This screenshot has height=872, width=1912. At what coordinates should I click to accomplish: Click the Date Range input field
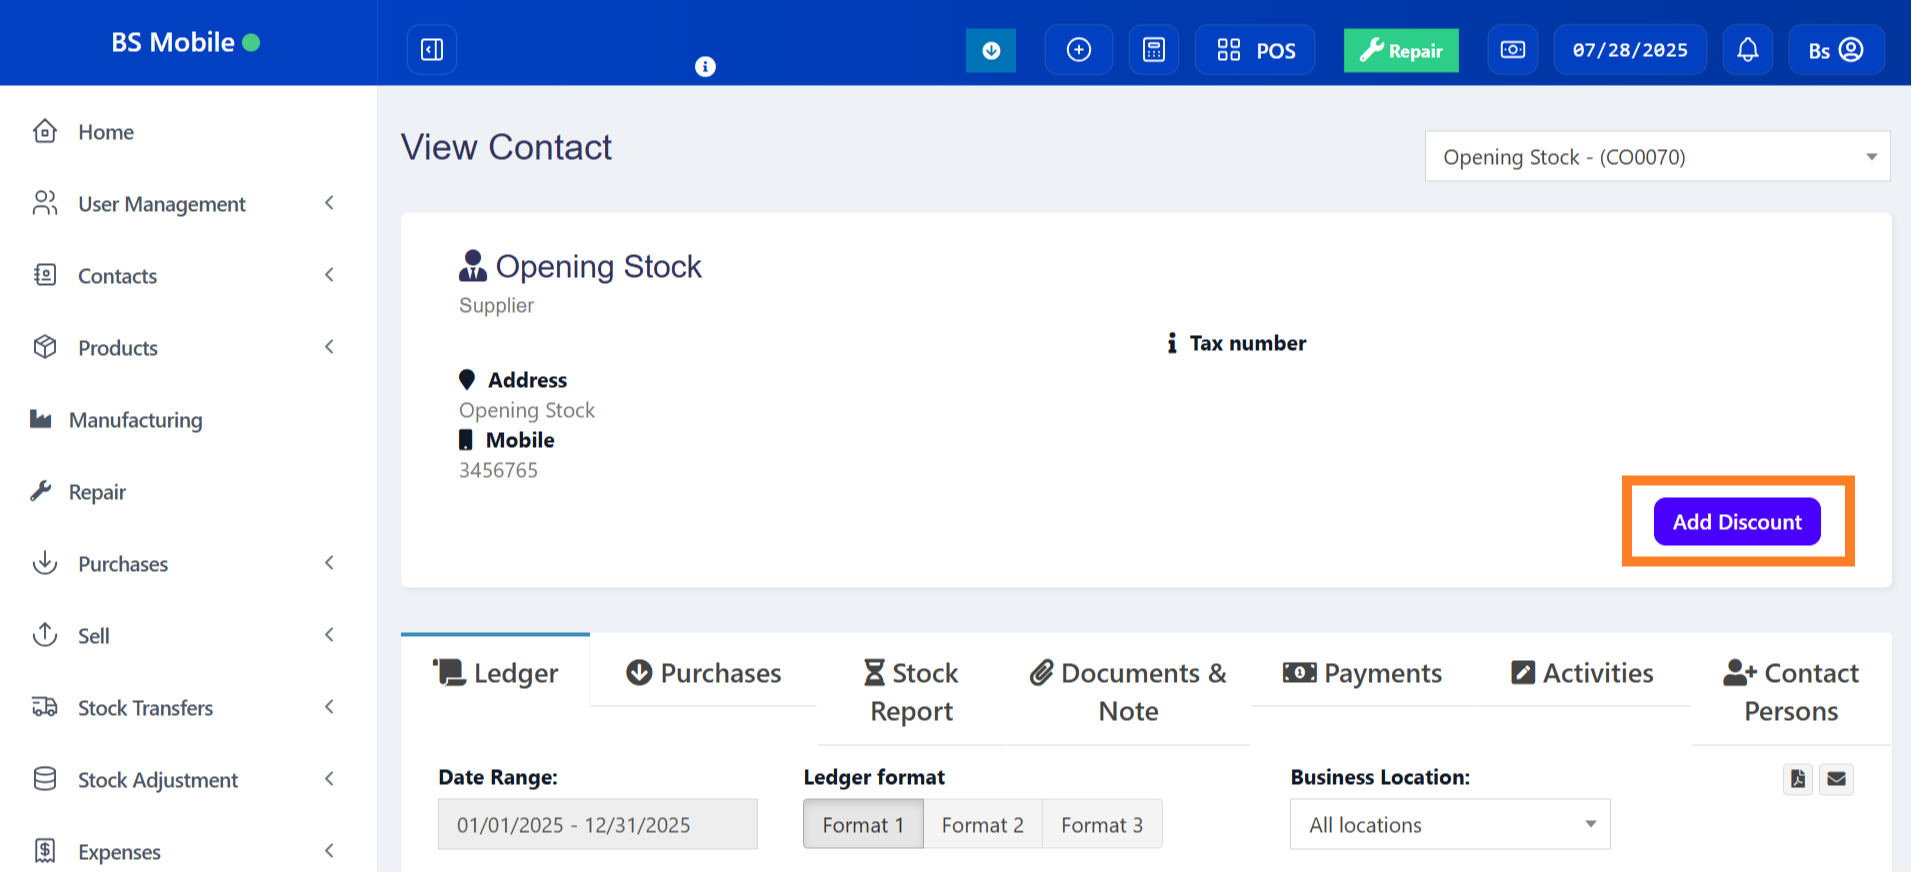(597, 825)
